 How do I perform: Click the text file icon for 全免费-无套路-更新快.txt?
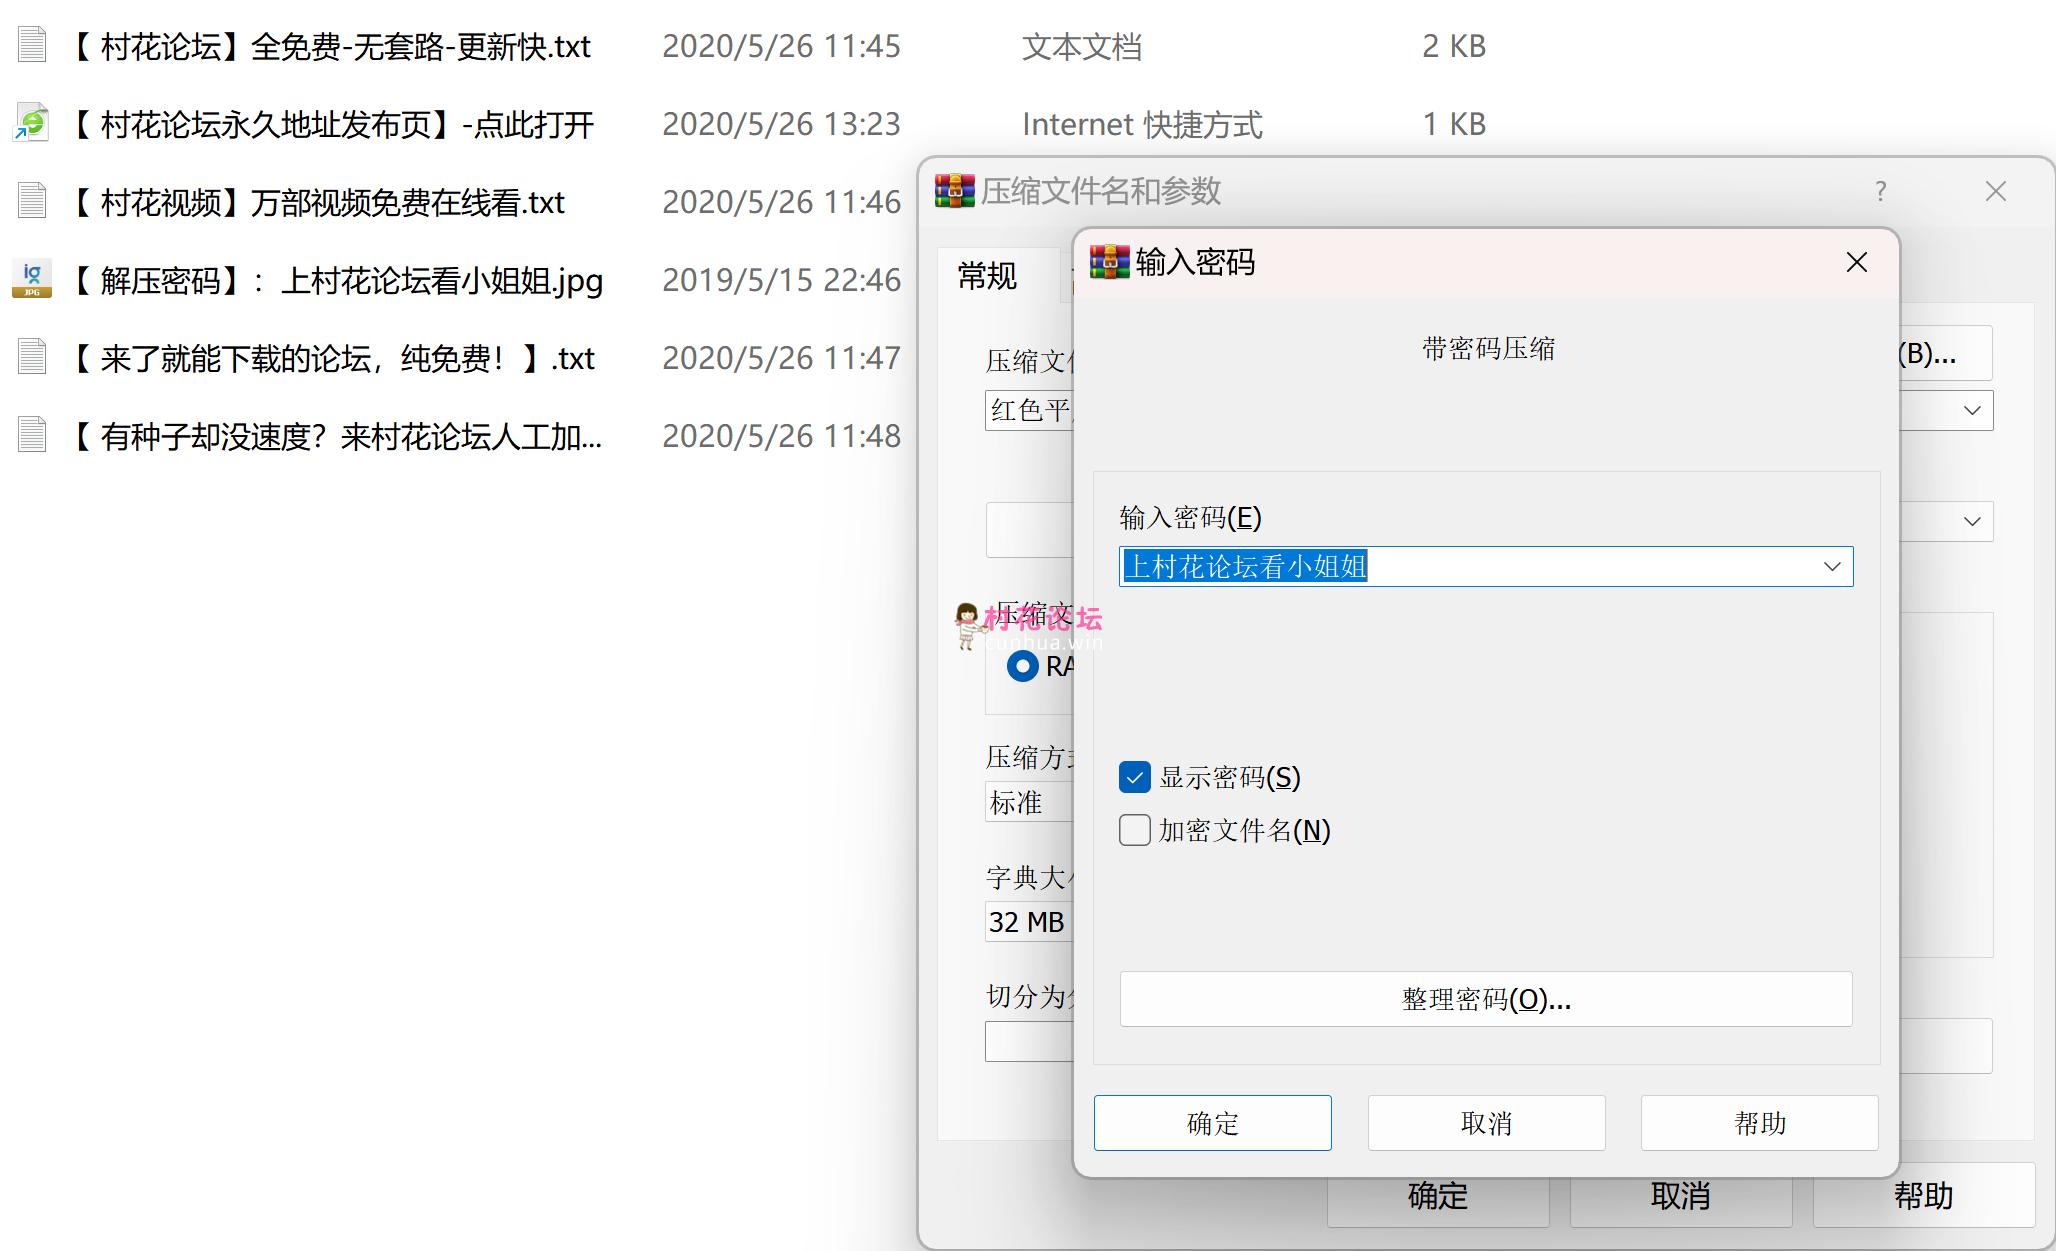pos(32,45)
